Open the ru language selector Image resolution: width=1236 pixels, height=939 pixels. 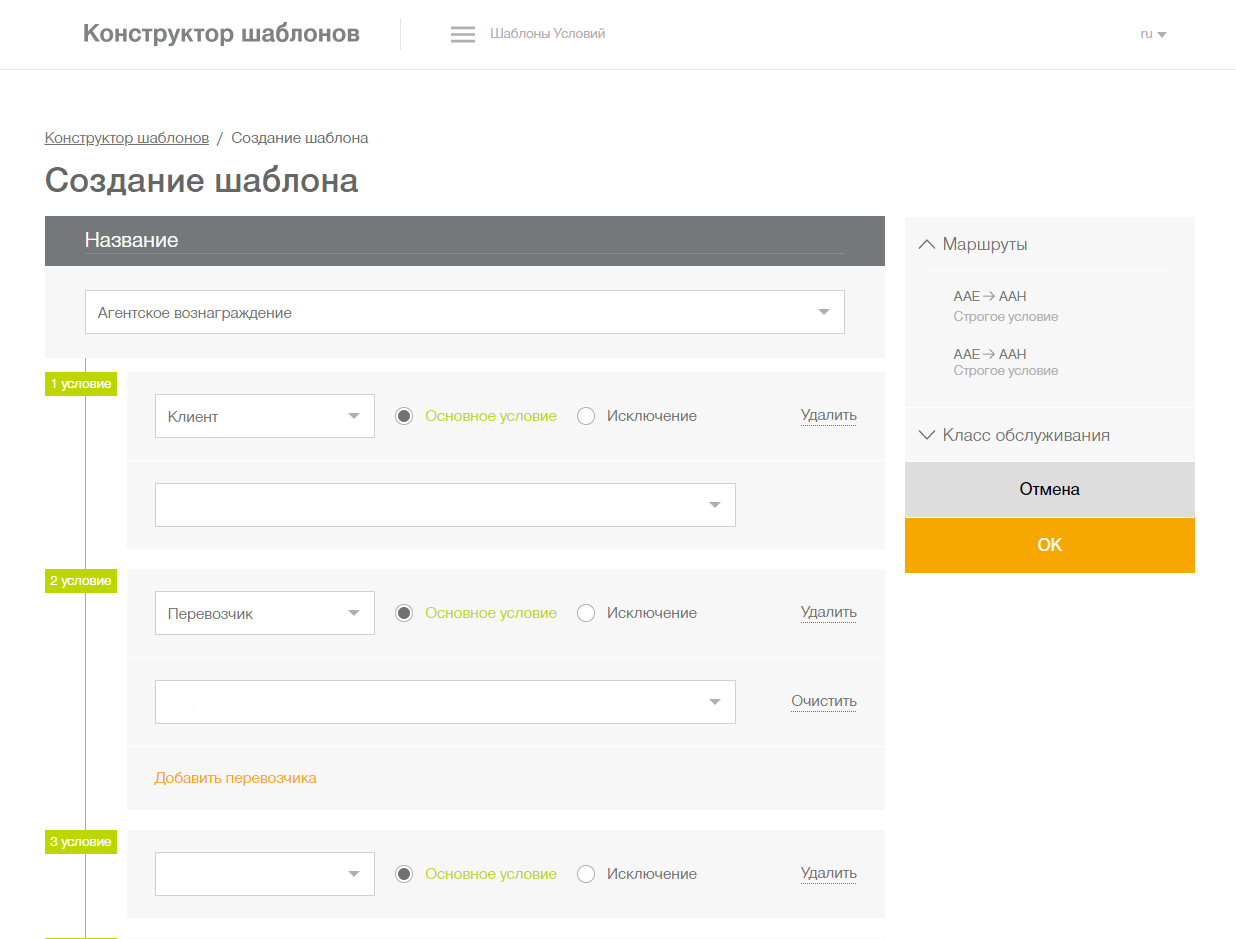[1153, 34]
